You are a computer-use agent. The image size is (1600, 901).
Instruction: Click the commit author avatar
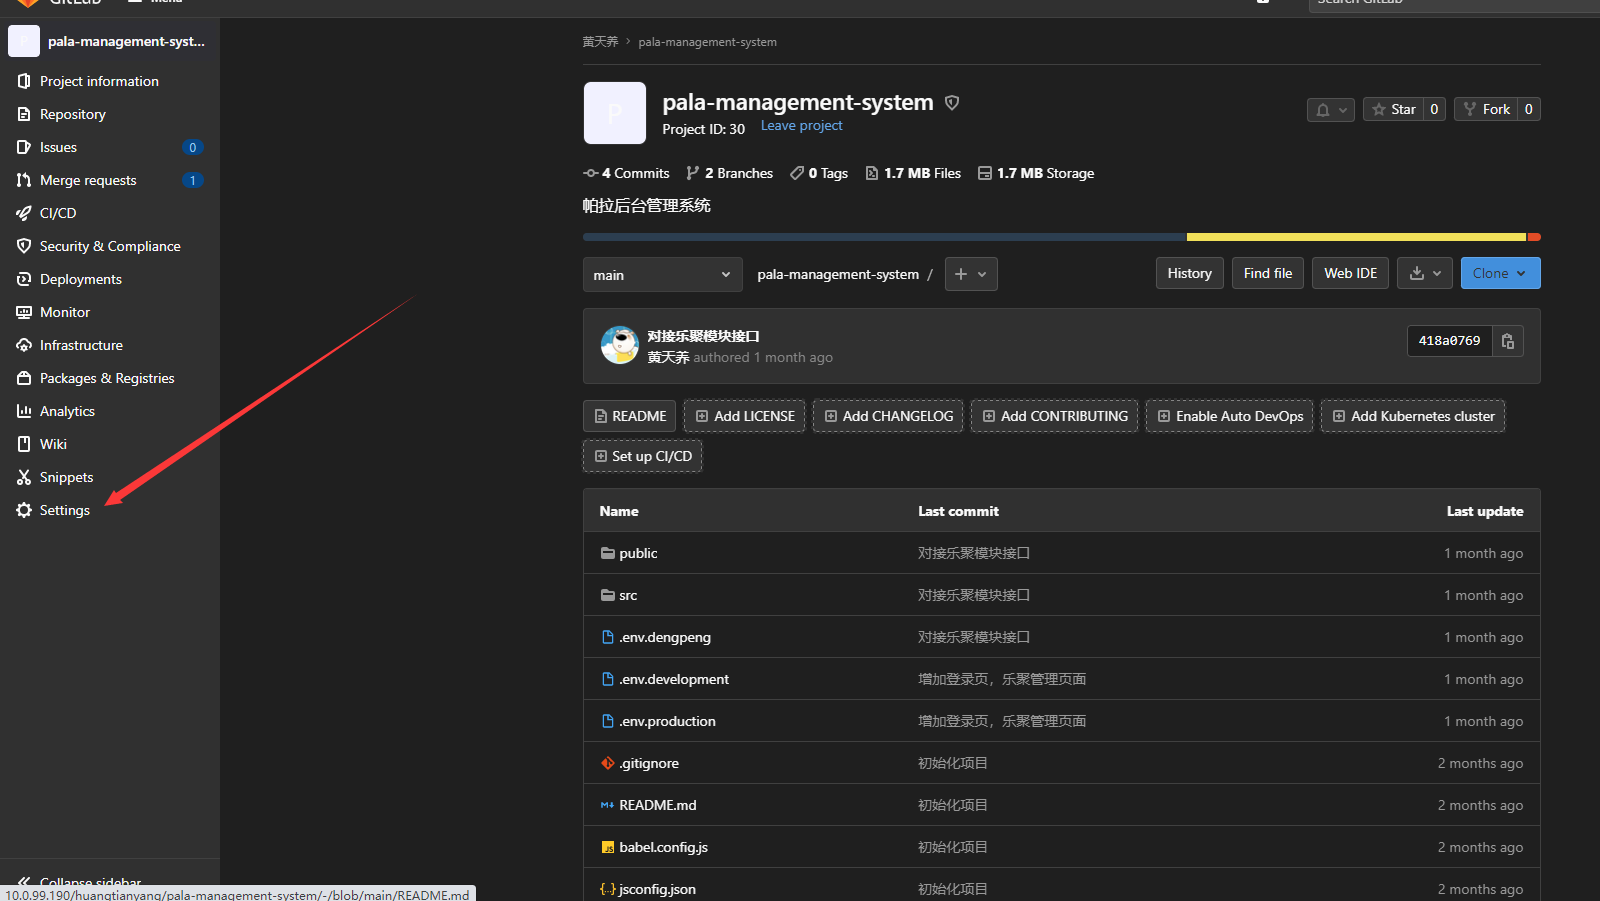click(620, 345)
